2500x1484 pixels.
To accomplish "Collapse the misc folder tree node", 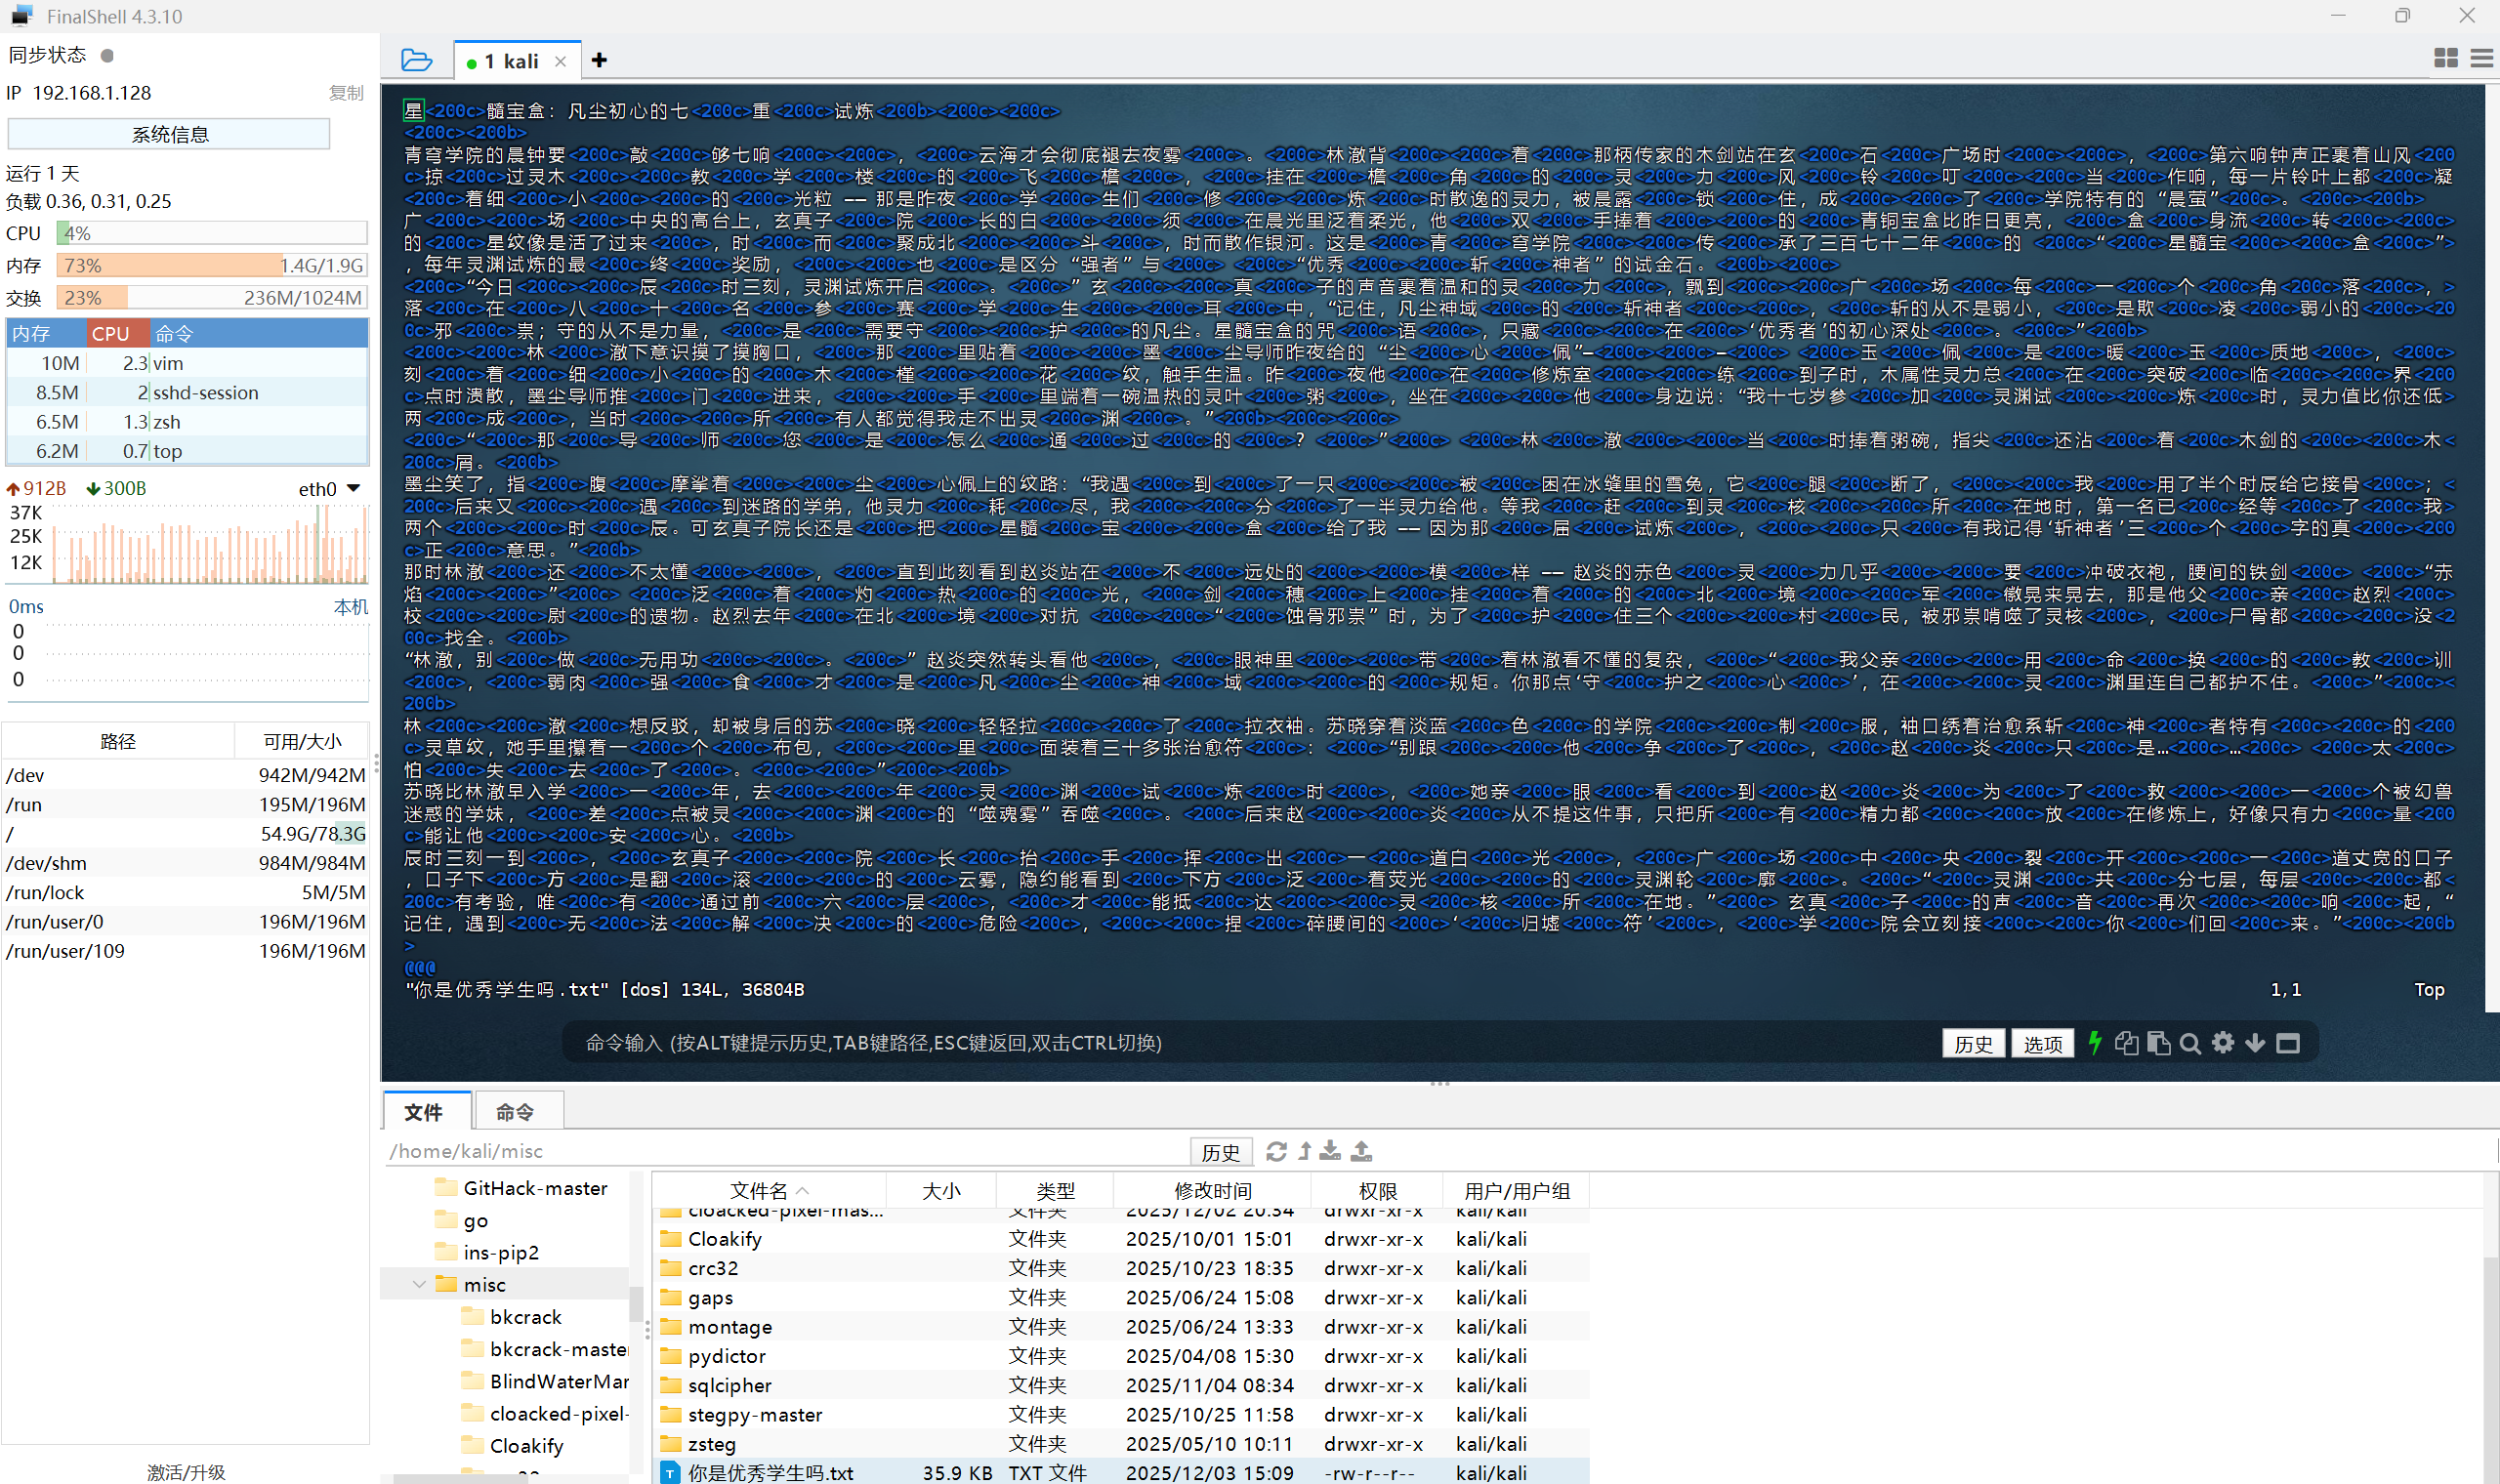I will (419, 1284).
